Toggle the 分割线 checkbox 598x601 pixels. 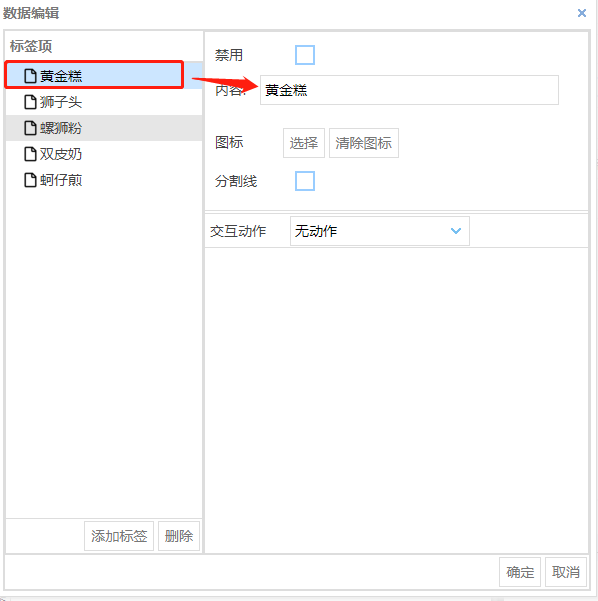tap(305, 181)
